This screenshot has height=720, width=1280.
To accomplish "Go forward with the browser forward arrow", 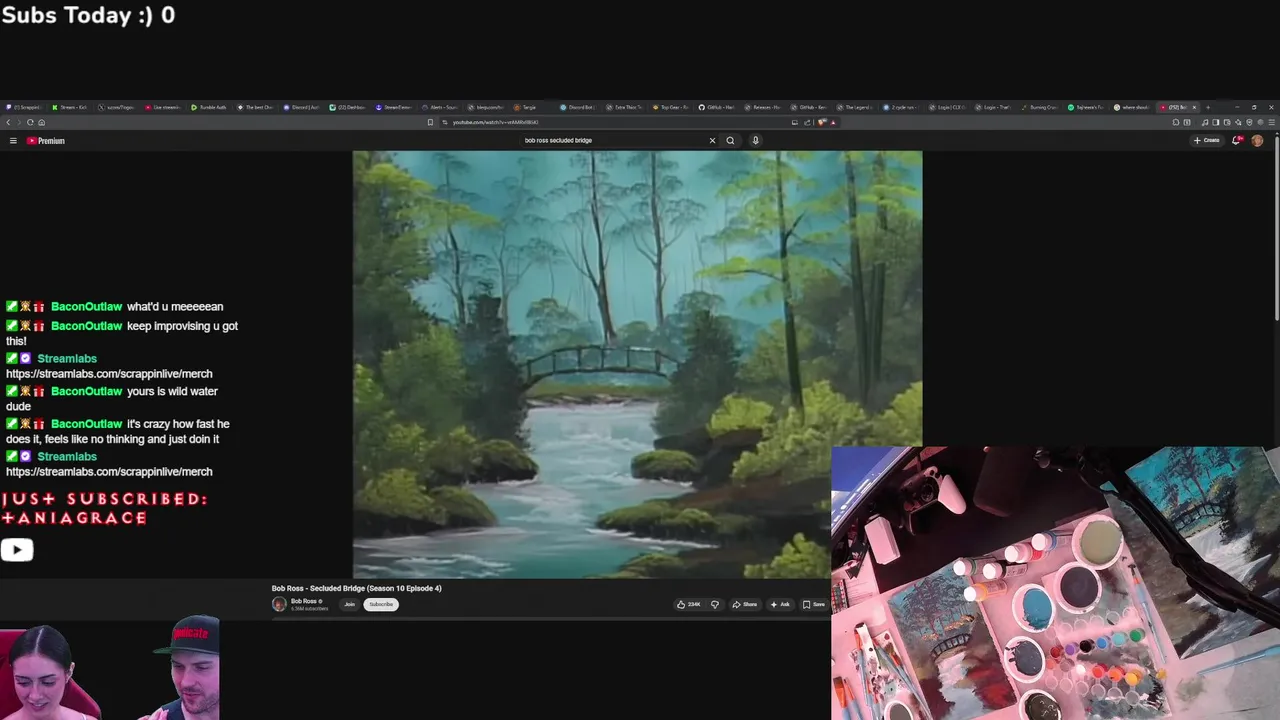I will coord(19,122).
